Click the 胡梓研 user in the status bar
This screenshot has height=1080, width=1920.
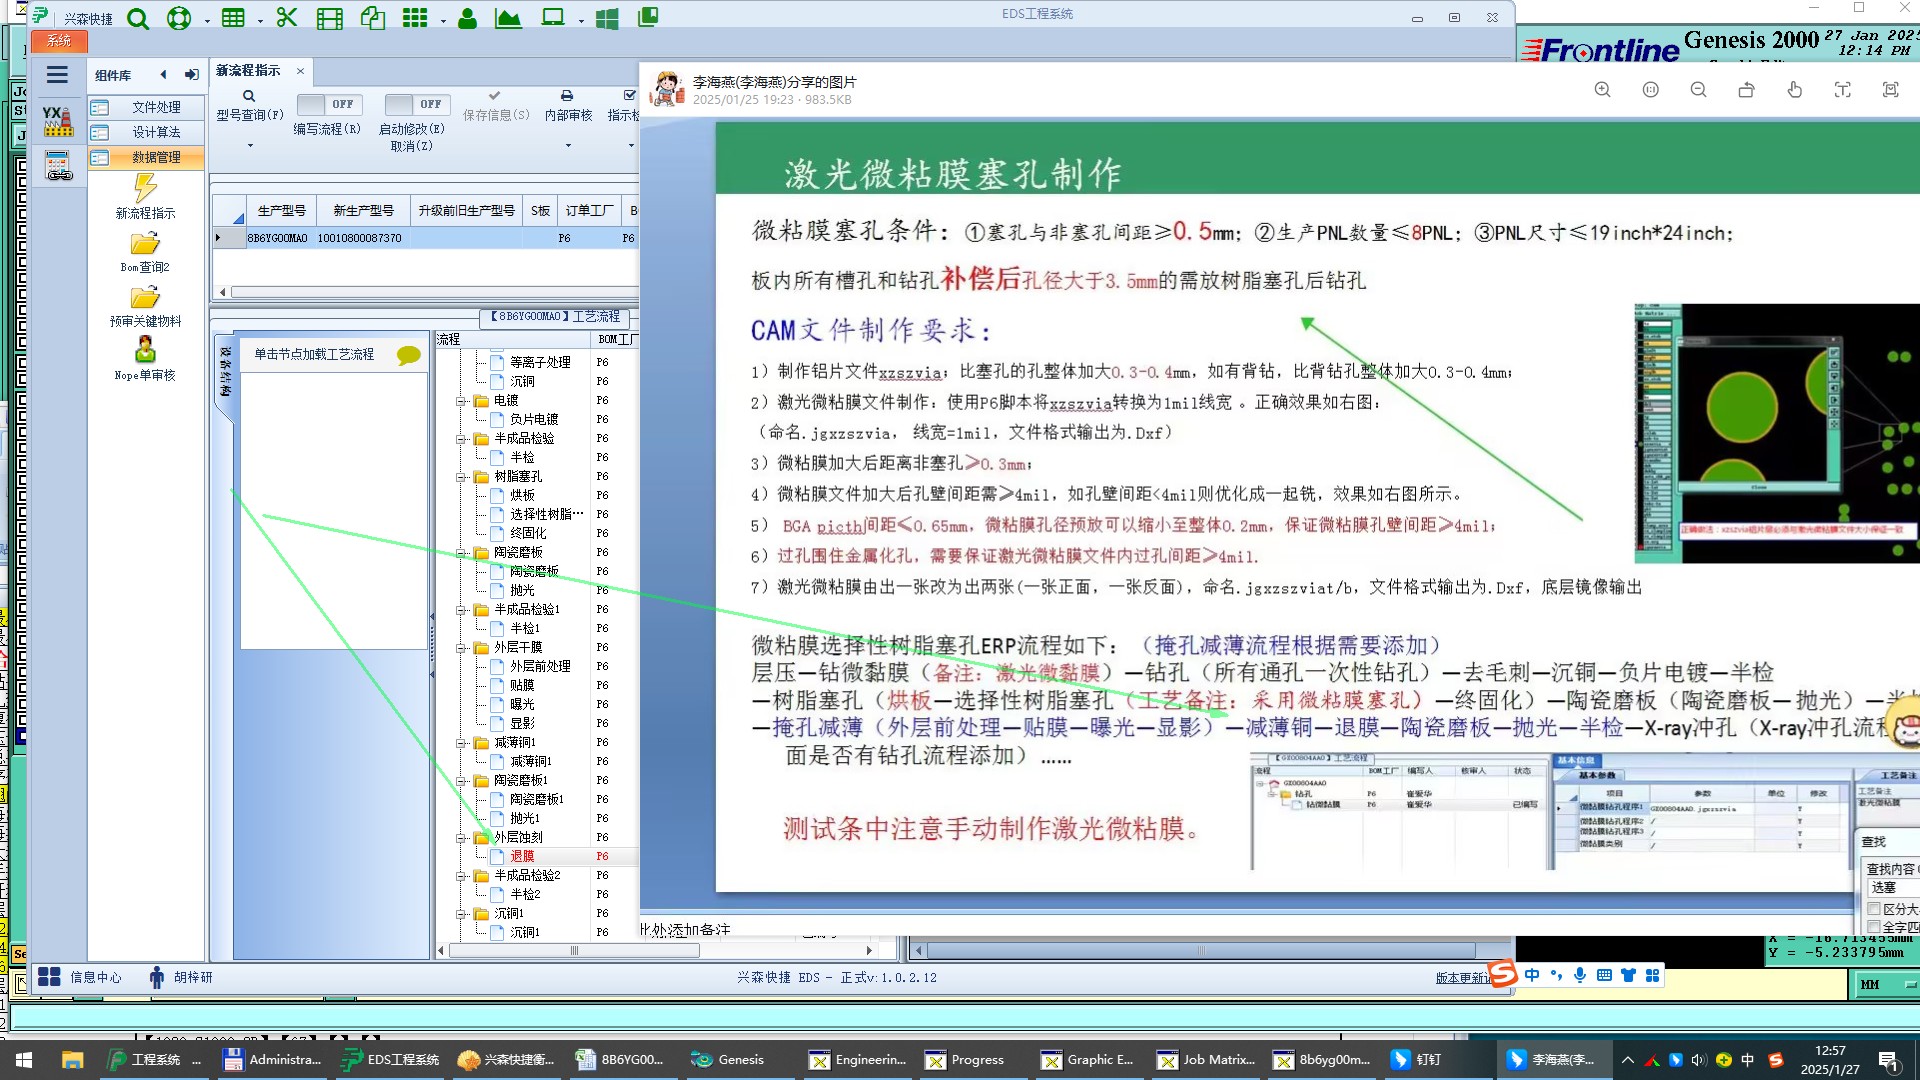click(x=180, y=977)
